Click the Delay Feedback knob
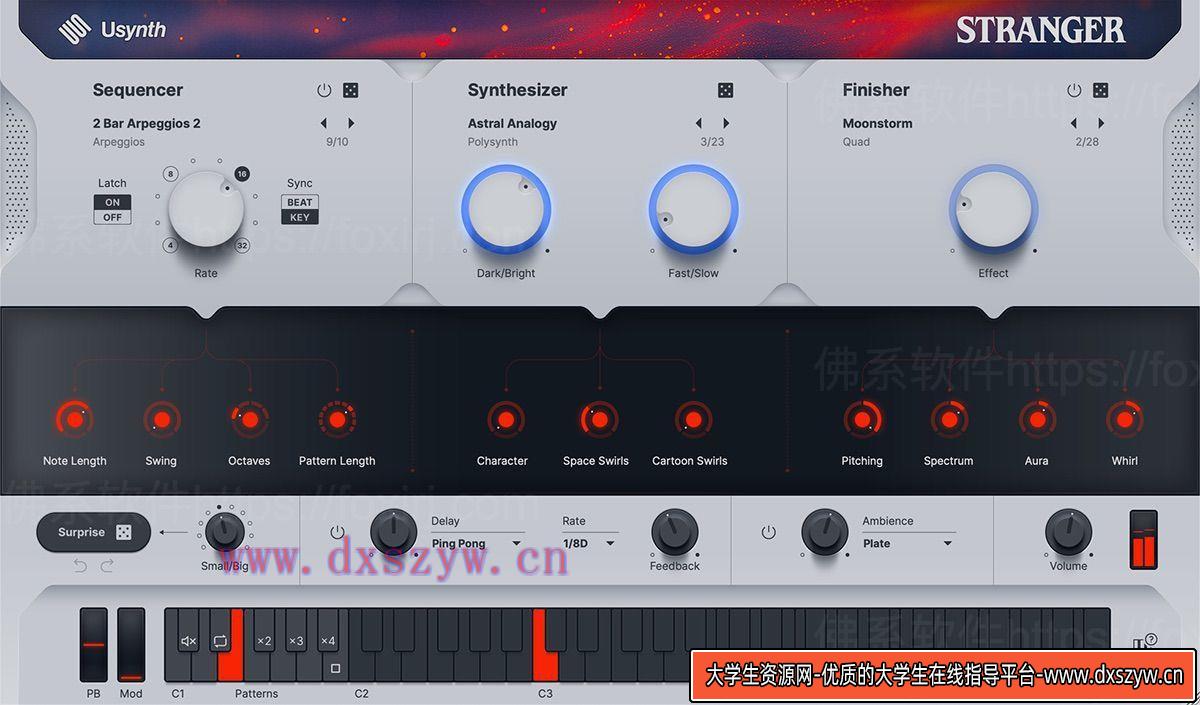The height and width of the screenshot is (705, 1200). [x=675, y=533]
